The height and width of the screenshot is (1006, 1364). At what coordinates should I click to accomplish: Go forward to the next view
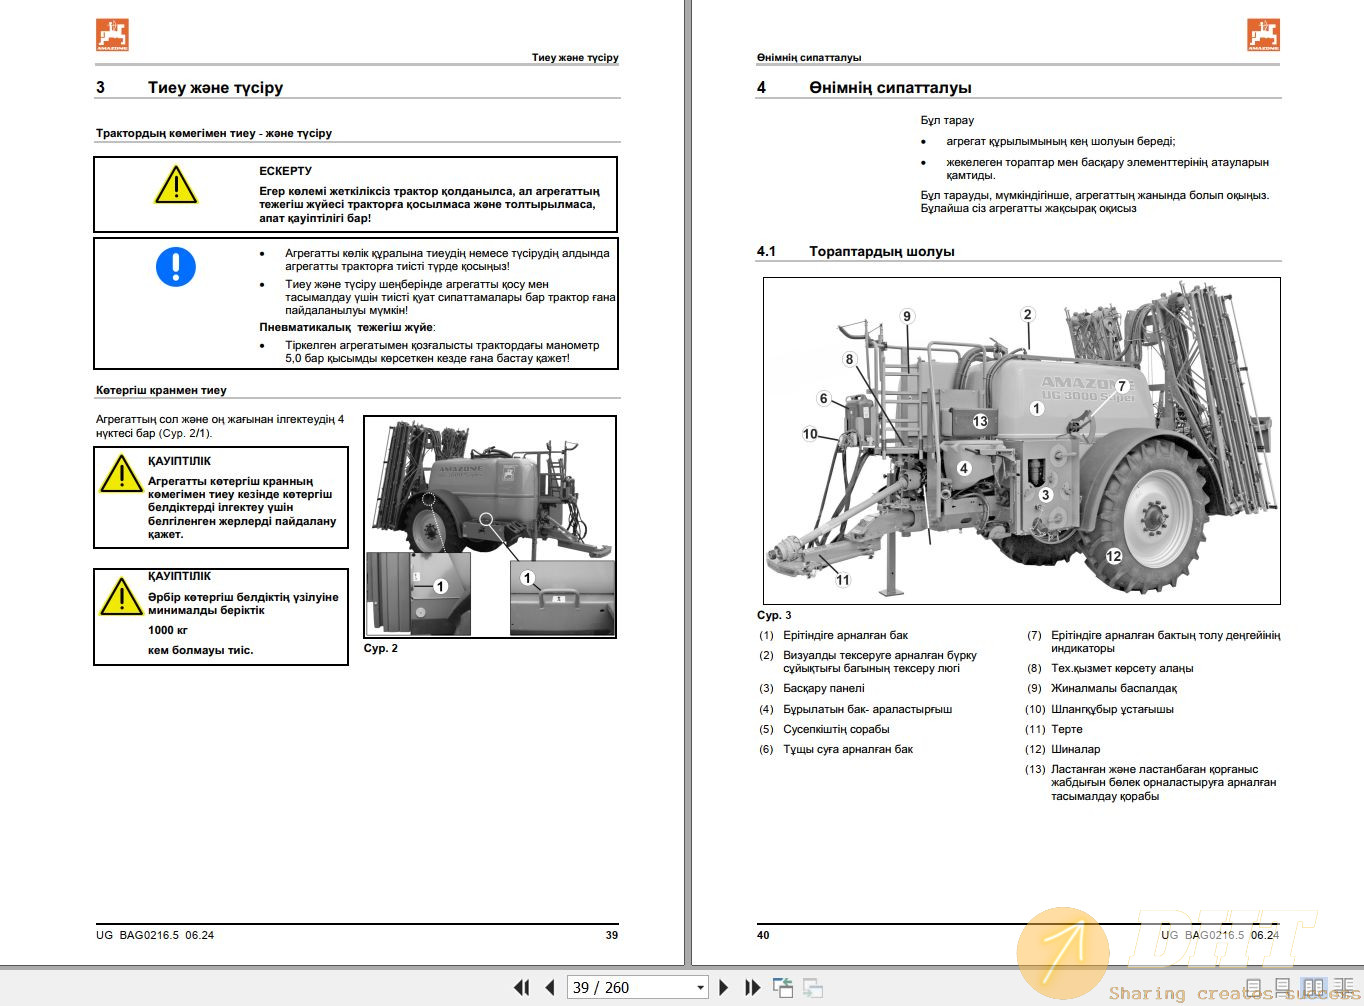pos(813,987)
